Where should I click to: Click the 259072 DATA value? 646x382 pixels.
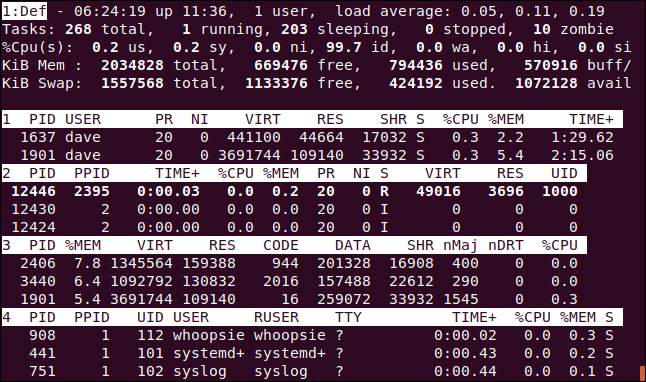[x=344, y=299]
